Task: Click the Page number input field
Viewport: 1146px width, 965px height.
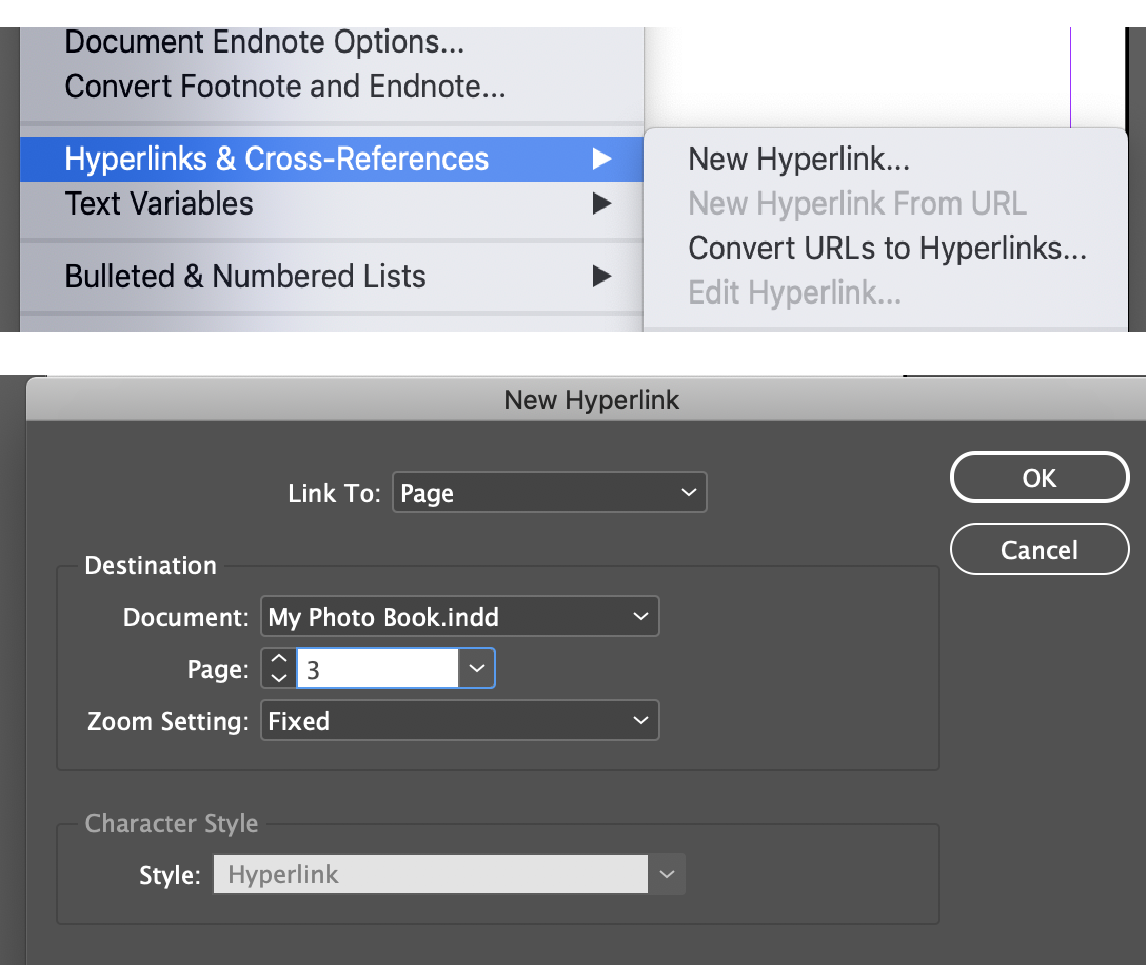Action: (378, 669)
